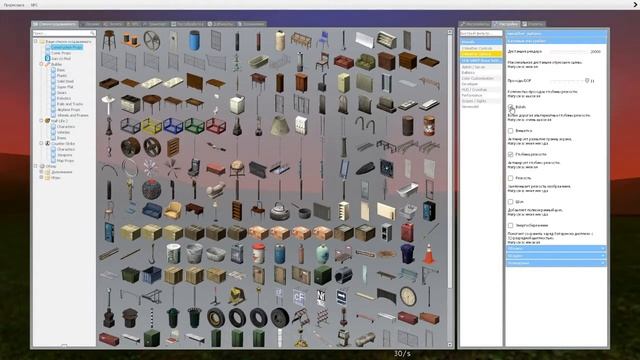Pick the red couch prop icon
The width and height of the screenshot is (640, 360).
tap(344, 62)
